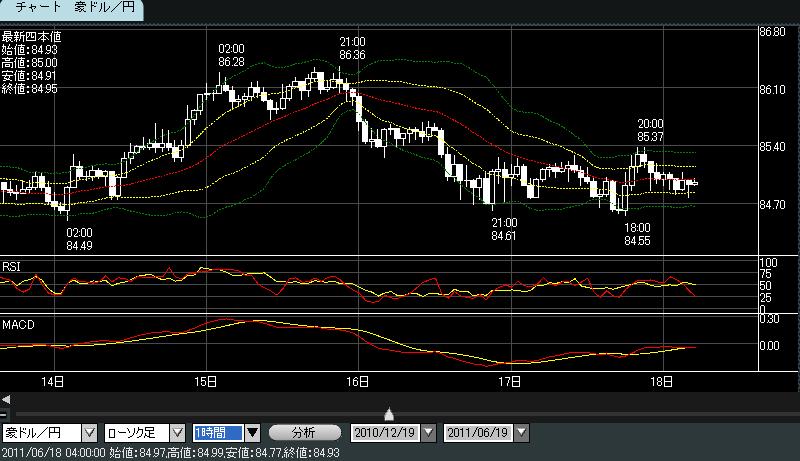Open the 1時間 timeframe dropdown arrow
800x461 pixels.
point(252,432)
